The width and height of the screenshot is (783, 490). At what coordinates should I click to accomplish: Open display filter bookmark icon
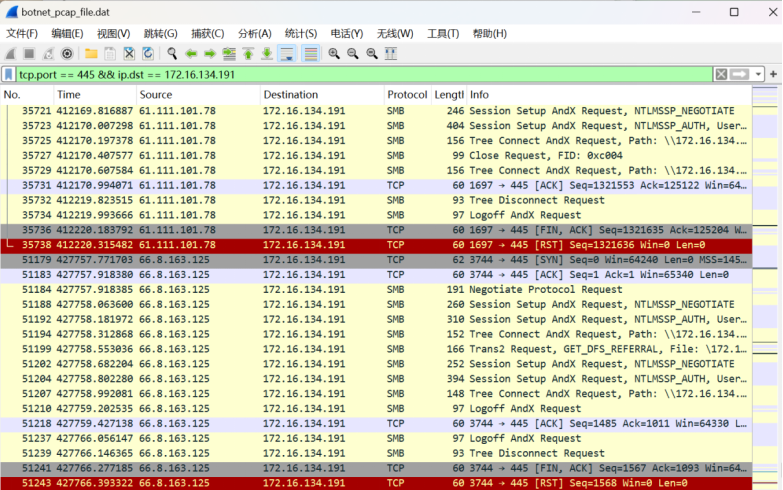pos(8,74)
